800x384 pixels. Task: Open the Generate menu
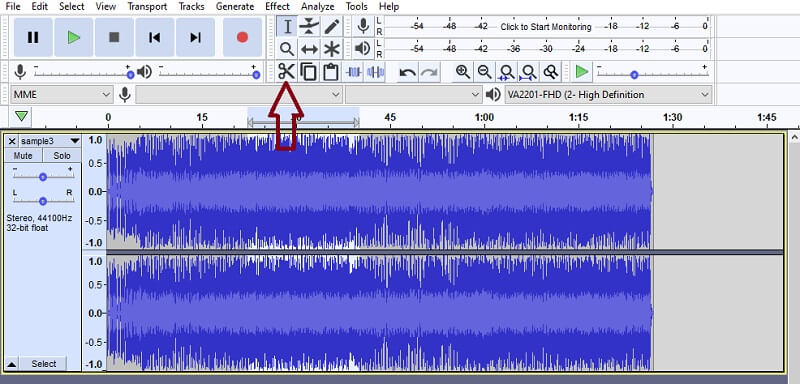pyautogui.click(x=235, y=7)
